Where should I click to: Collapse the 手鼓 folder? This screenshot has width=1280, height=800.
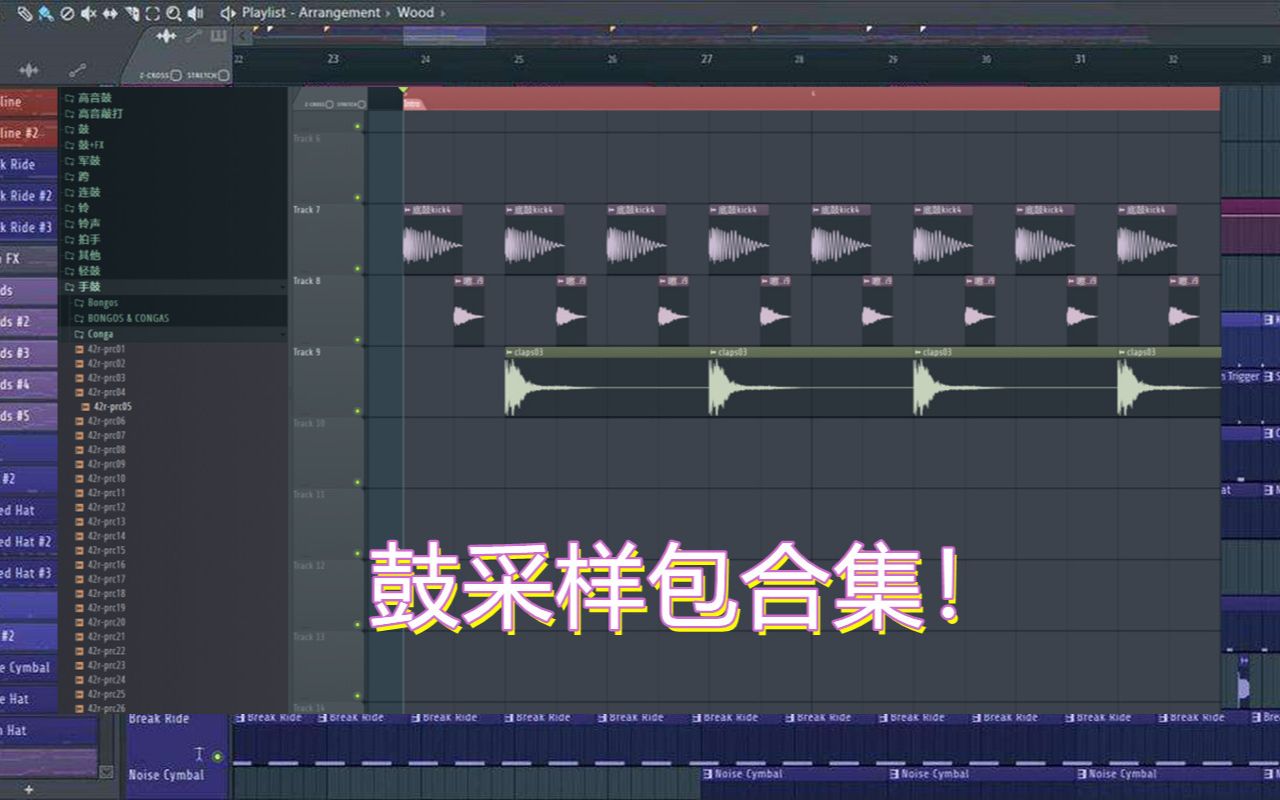point(83,286)
